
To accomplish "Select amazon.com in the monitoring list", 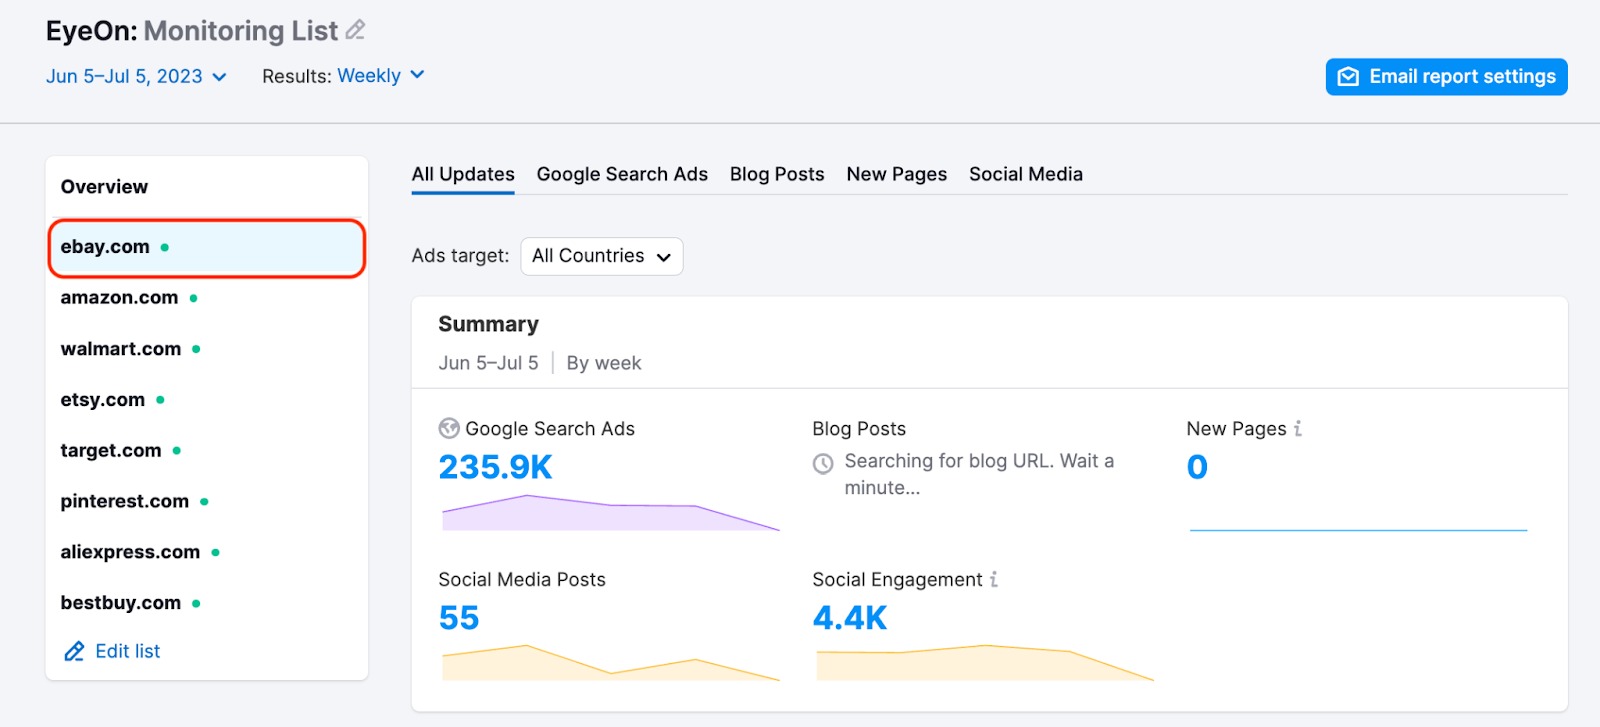I will (x=119, y=298).
